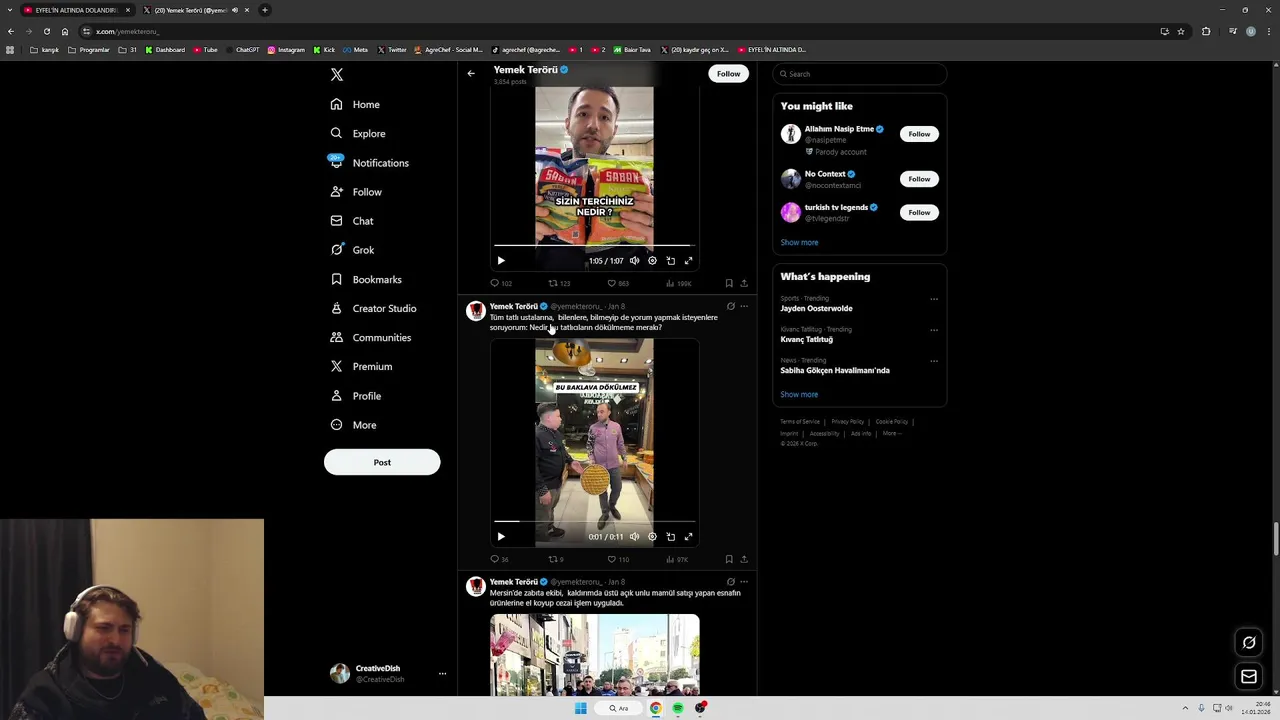Image resolution: width=1280 pixels, height=720 pixels.
Task: Fullscreen the 0:01 / 0:11 video
Action: pos(688,536)
